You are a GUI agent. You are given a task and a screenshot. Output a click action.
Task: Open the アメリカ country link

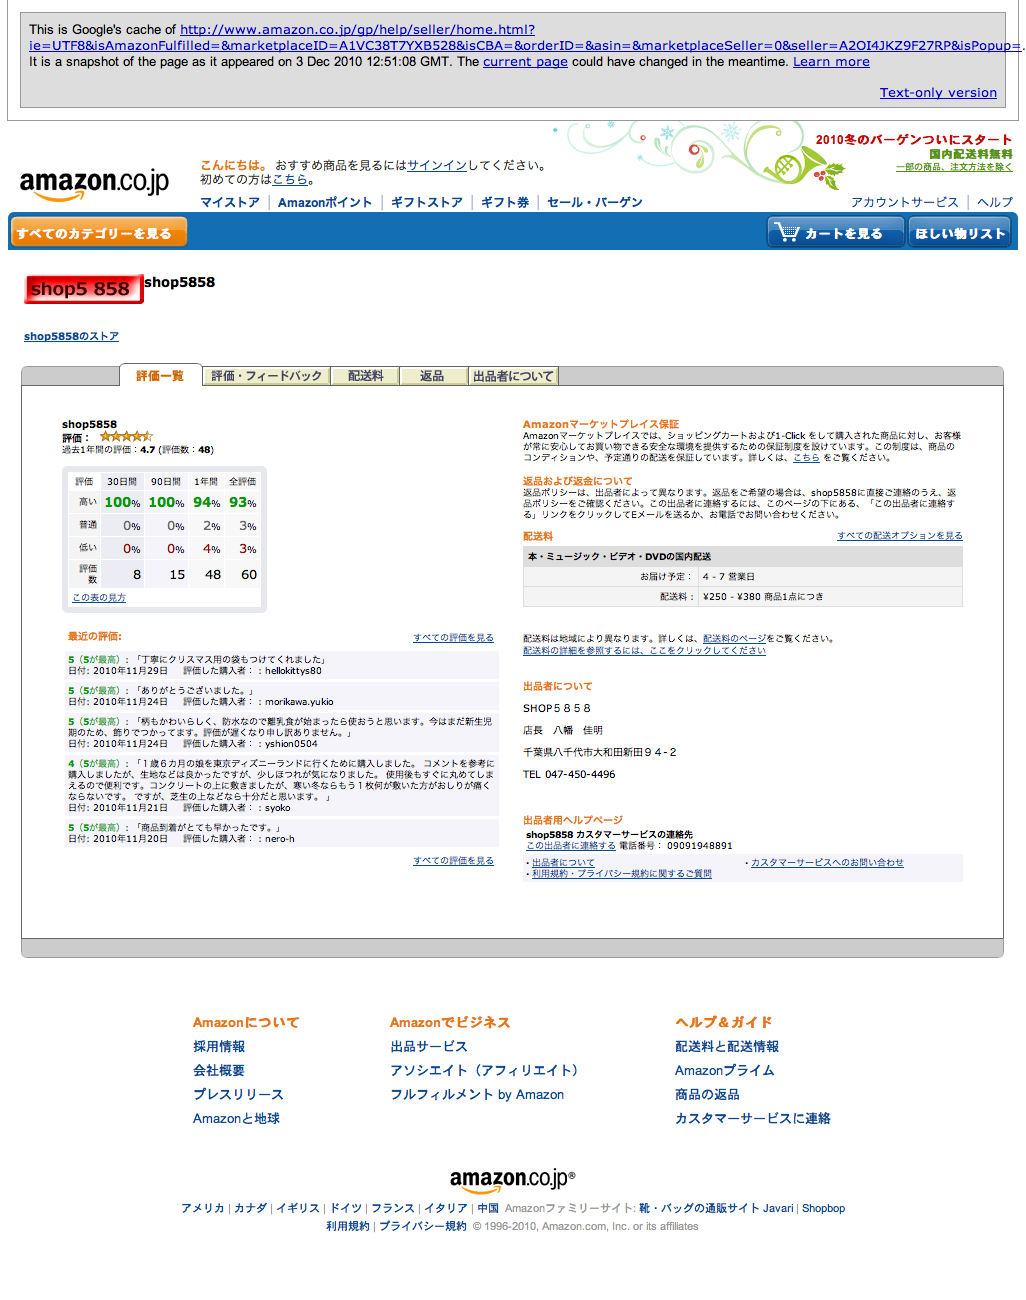click(x=203, y=1208)
